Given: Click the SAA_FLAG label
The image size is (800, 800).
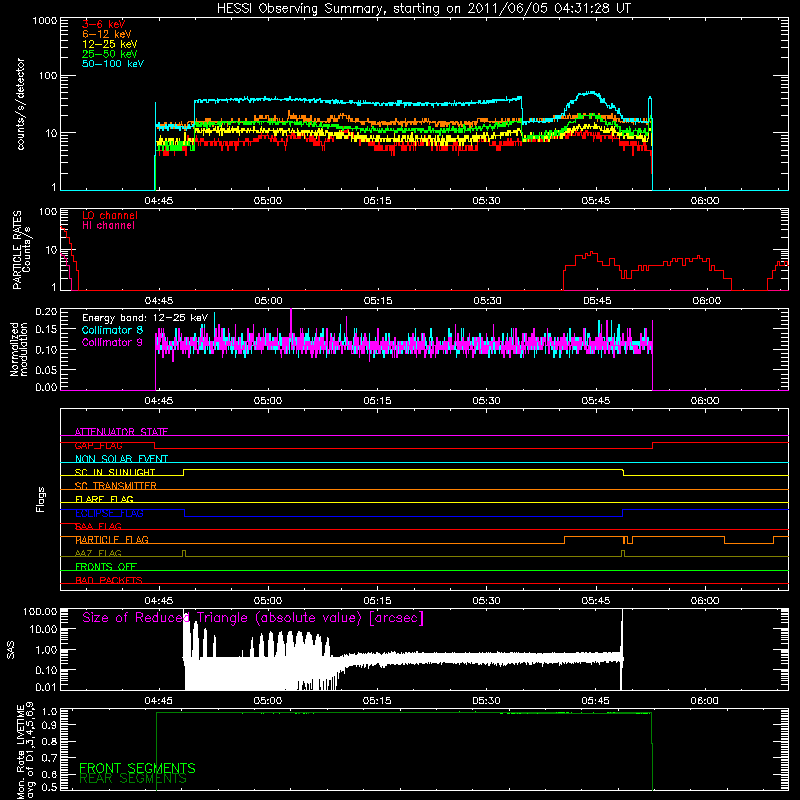Looking at the screenshot, I should [98, 526].
